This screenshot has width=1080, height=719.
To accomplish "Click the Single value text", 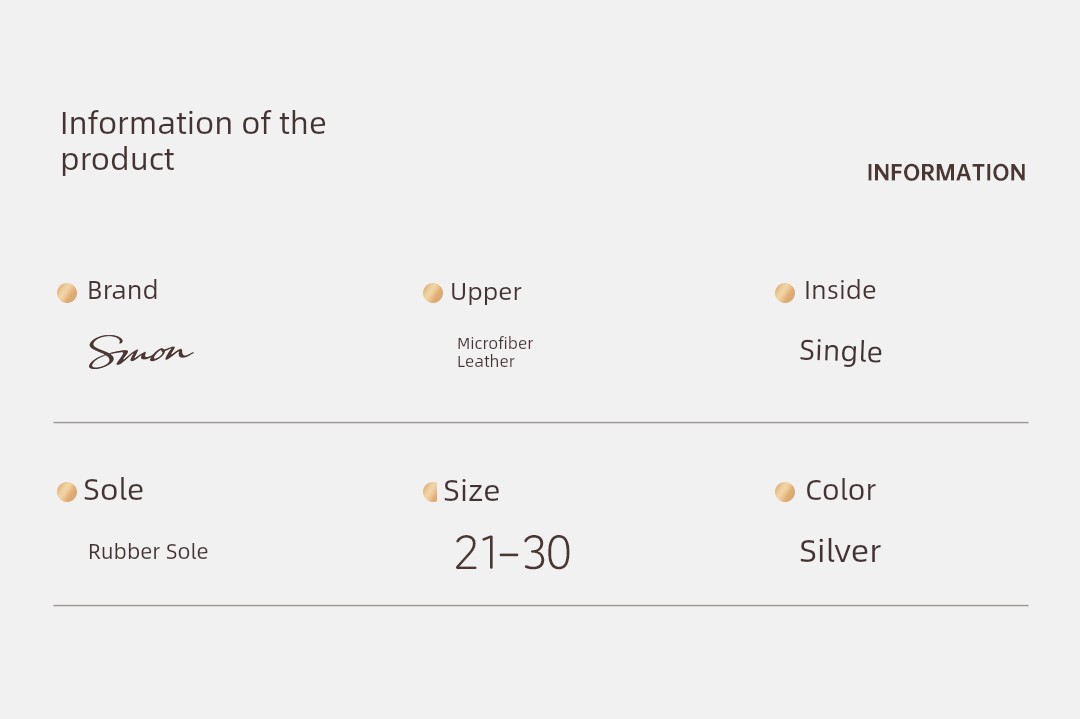I will click(840, 352).
